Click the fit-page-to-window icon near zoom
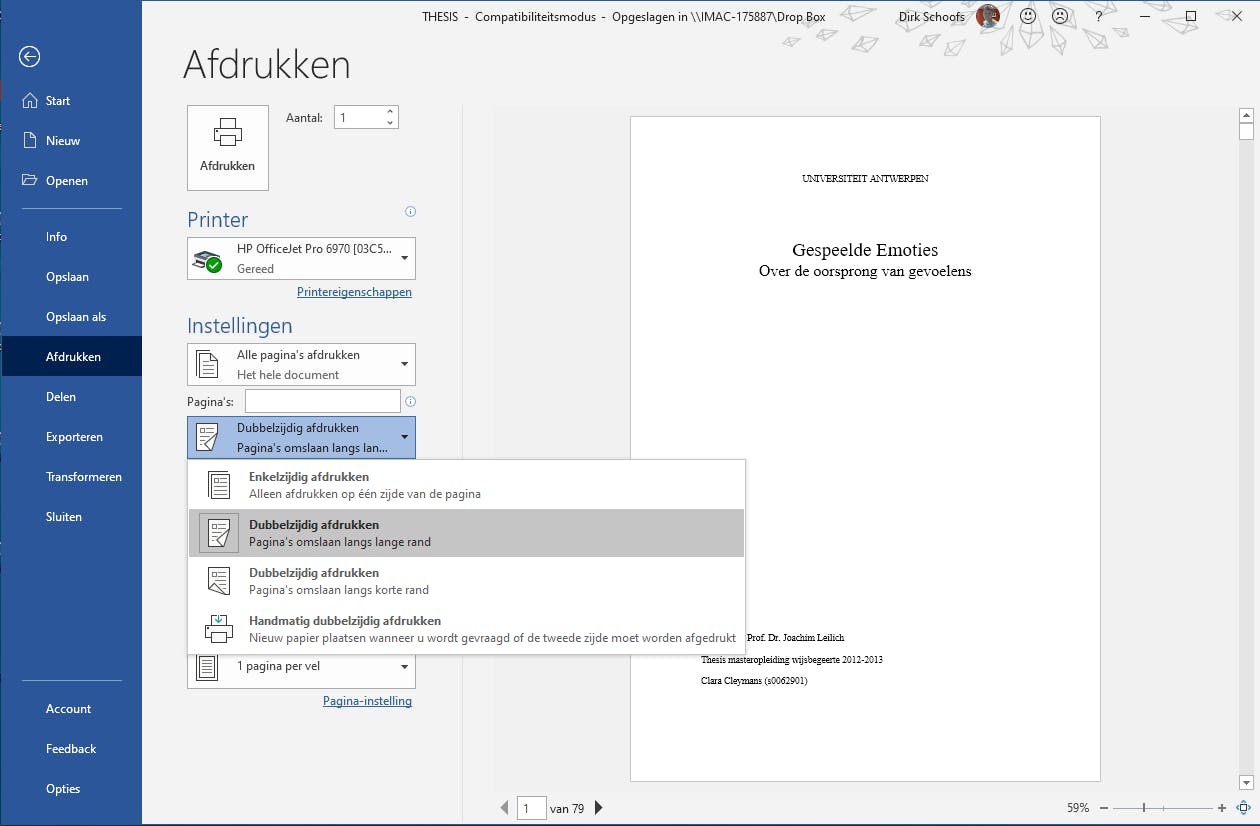 tap(1244, 807)
